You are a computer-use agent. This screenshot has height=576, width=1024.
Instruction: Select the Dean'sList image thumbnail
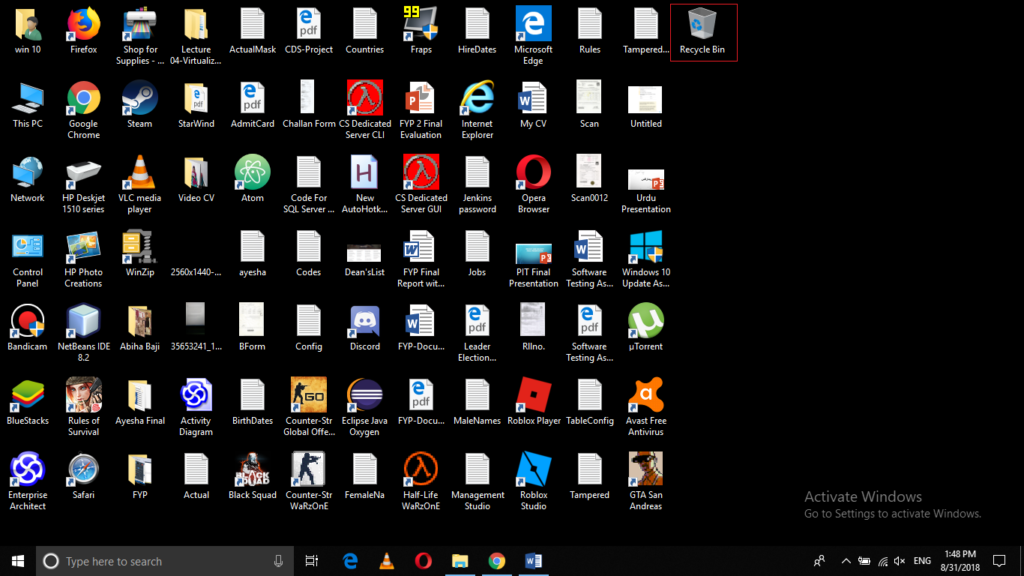pyautogui.click(x=364, y=253)
